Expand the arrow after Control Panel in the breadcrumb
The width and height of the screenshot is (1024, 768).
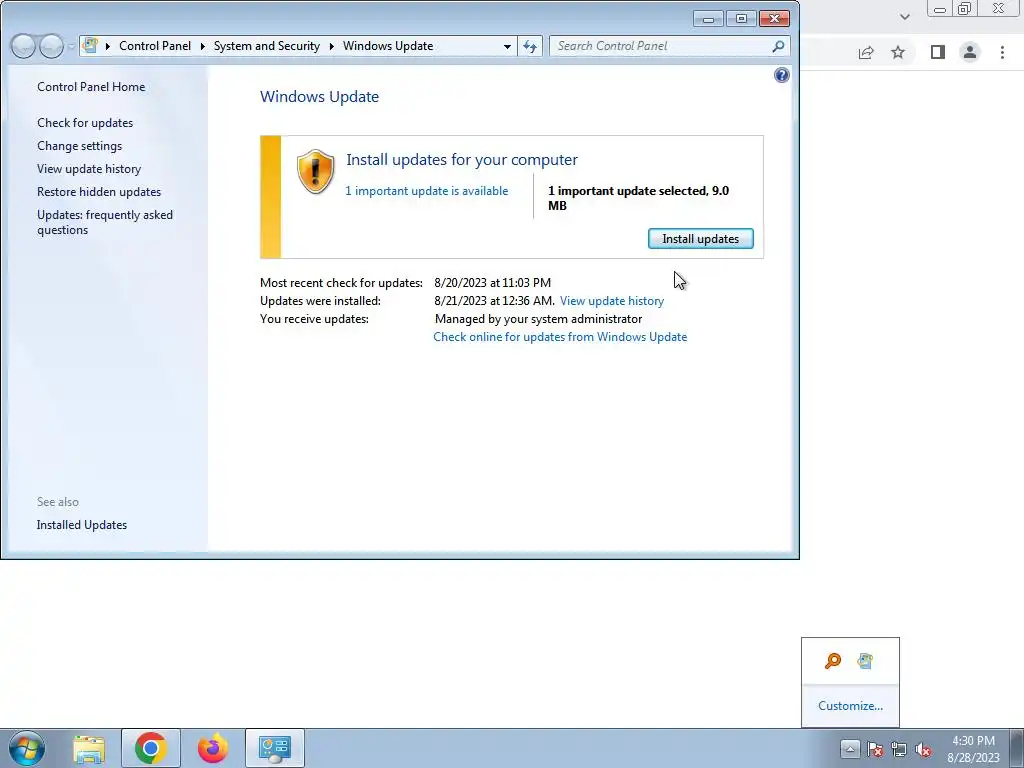pos(202,46)
